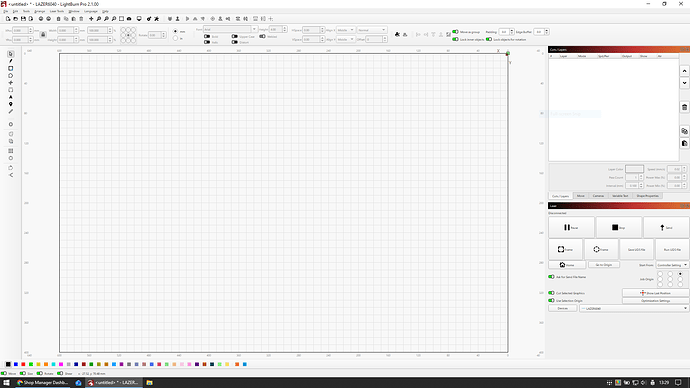The image size is (690, 388).
Task: Disable the Move as group switch
Action: pos(455,32)
